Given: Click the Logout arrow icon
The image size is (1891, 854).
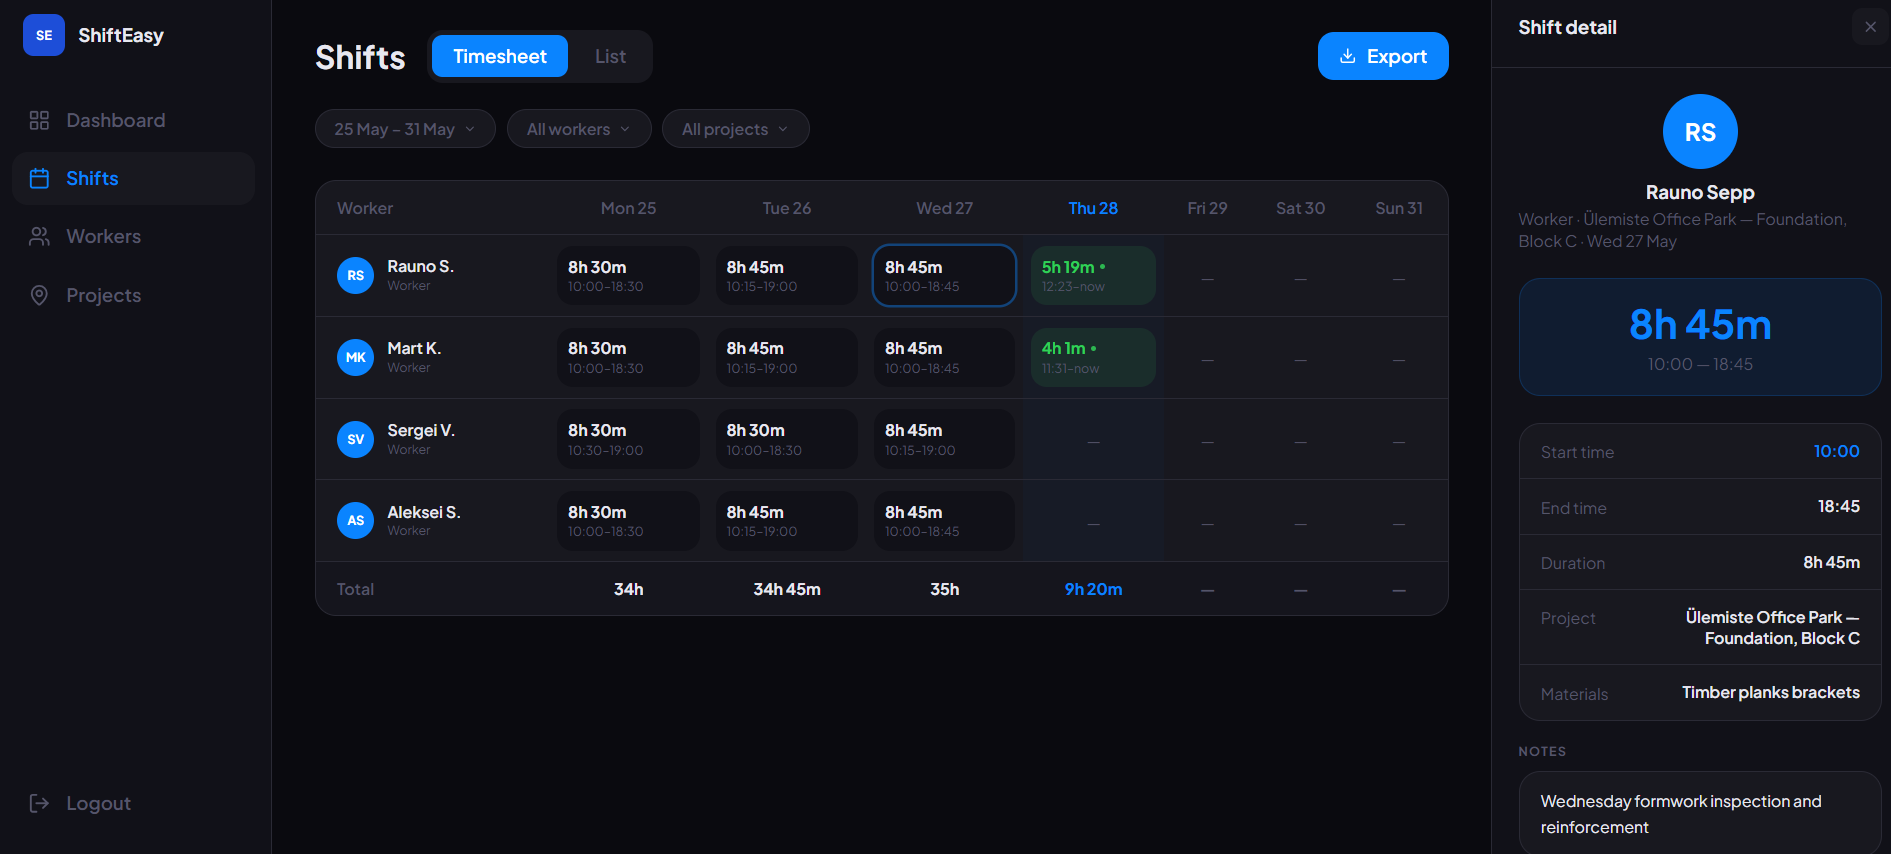Looking at the screenshot, I should click(39, 803).
